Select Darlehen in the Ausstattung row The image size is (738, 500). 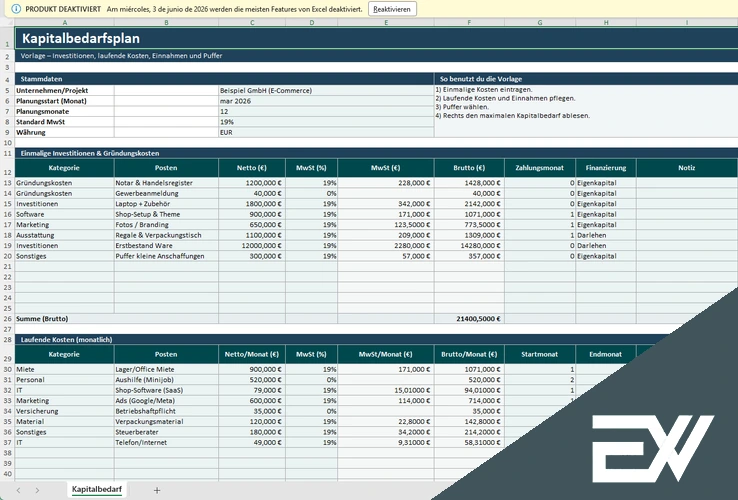point(606,235)
